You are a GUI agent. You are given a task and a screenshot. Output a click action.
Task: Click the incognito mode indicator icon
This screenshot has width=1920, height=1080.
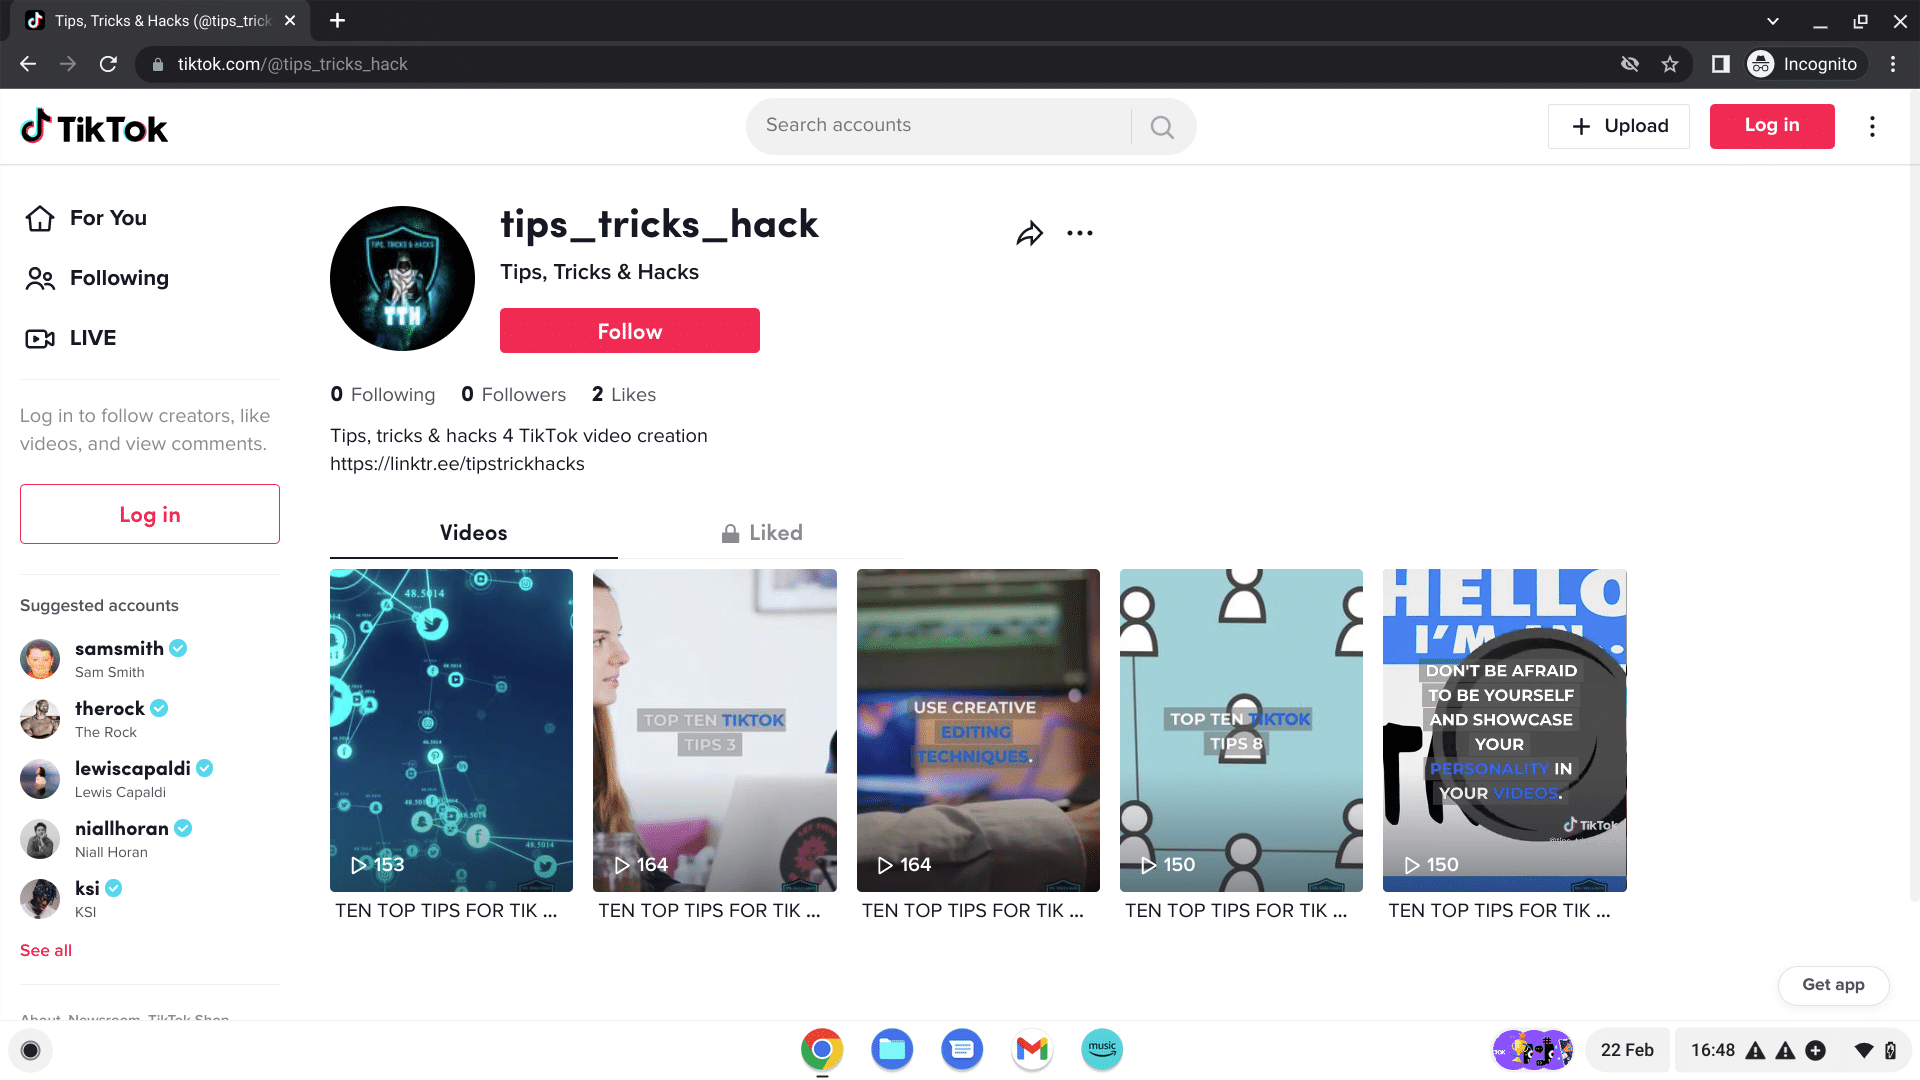(x=1760, y=63)
